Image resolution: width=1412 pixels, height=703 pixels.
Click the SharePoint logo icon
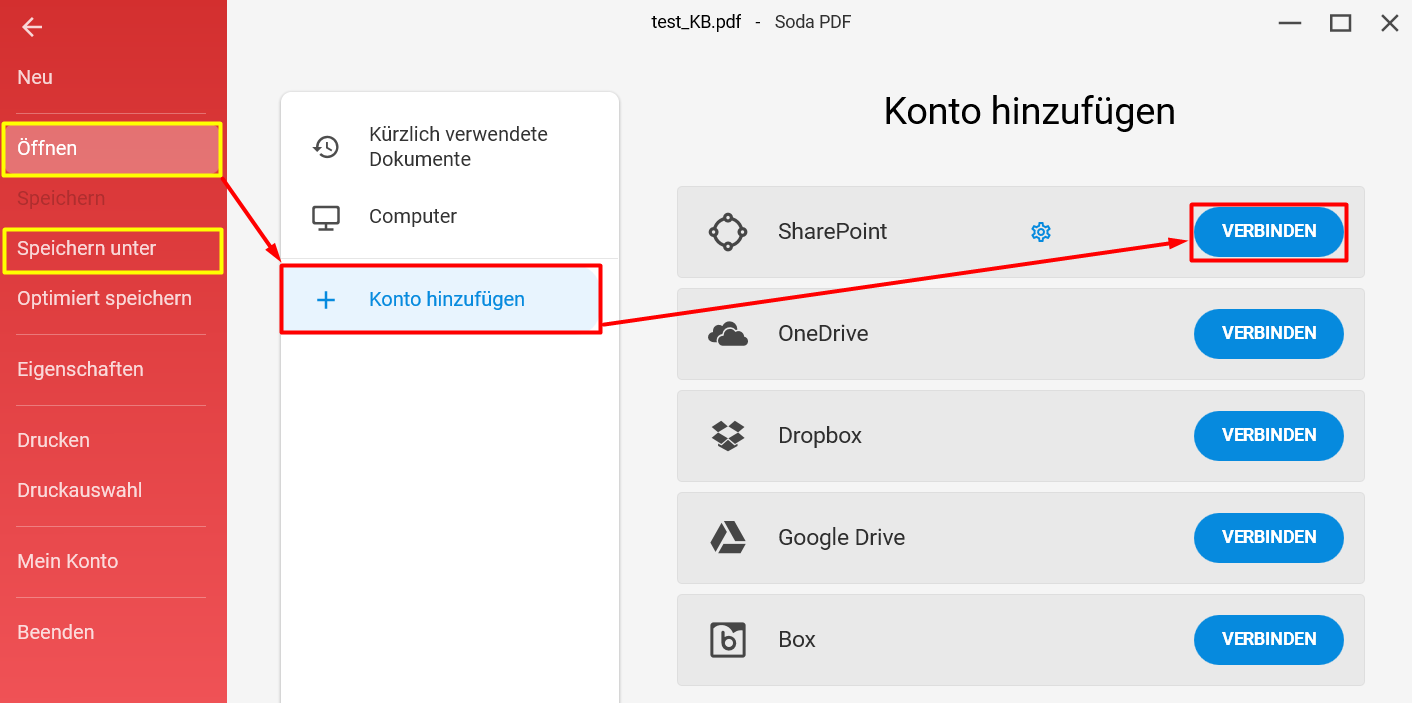click(x=728, y=232)
